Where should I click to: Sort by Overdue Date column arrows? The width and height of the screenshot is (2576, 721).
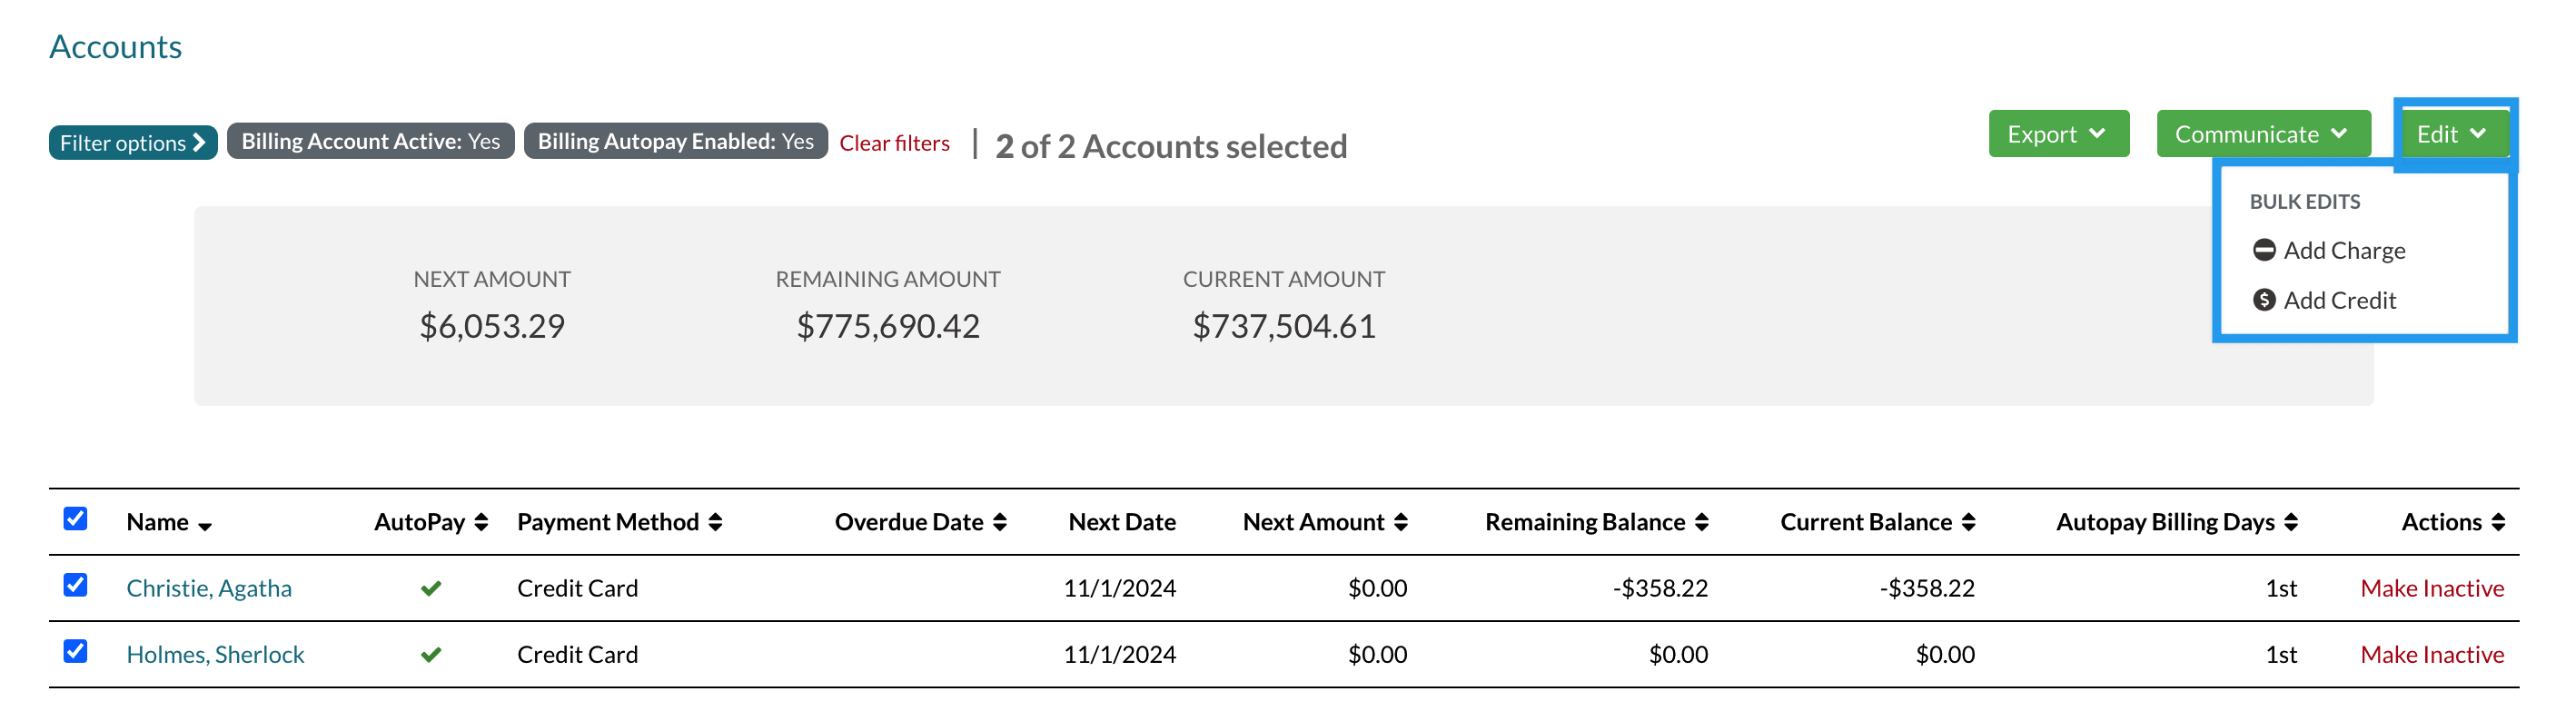pyautogui.click(x=1000, y=522)
